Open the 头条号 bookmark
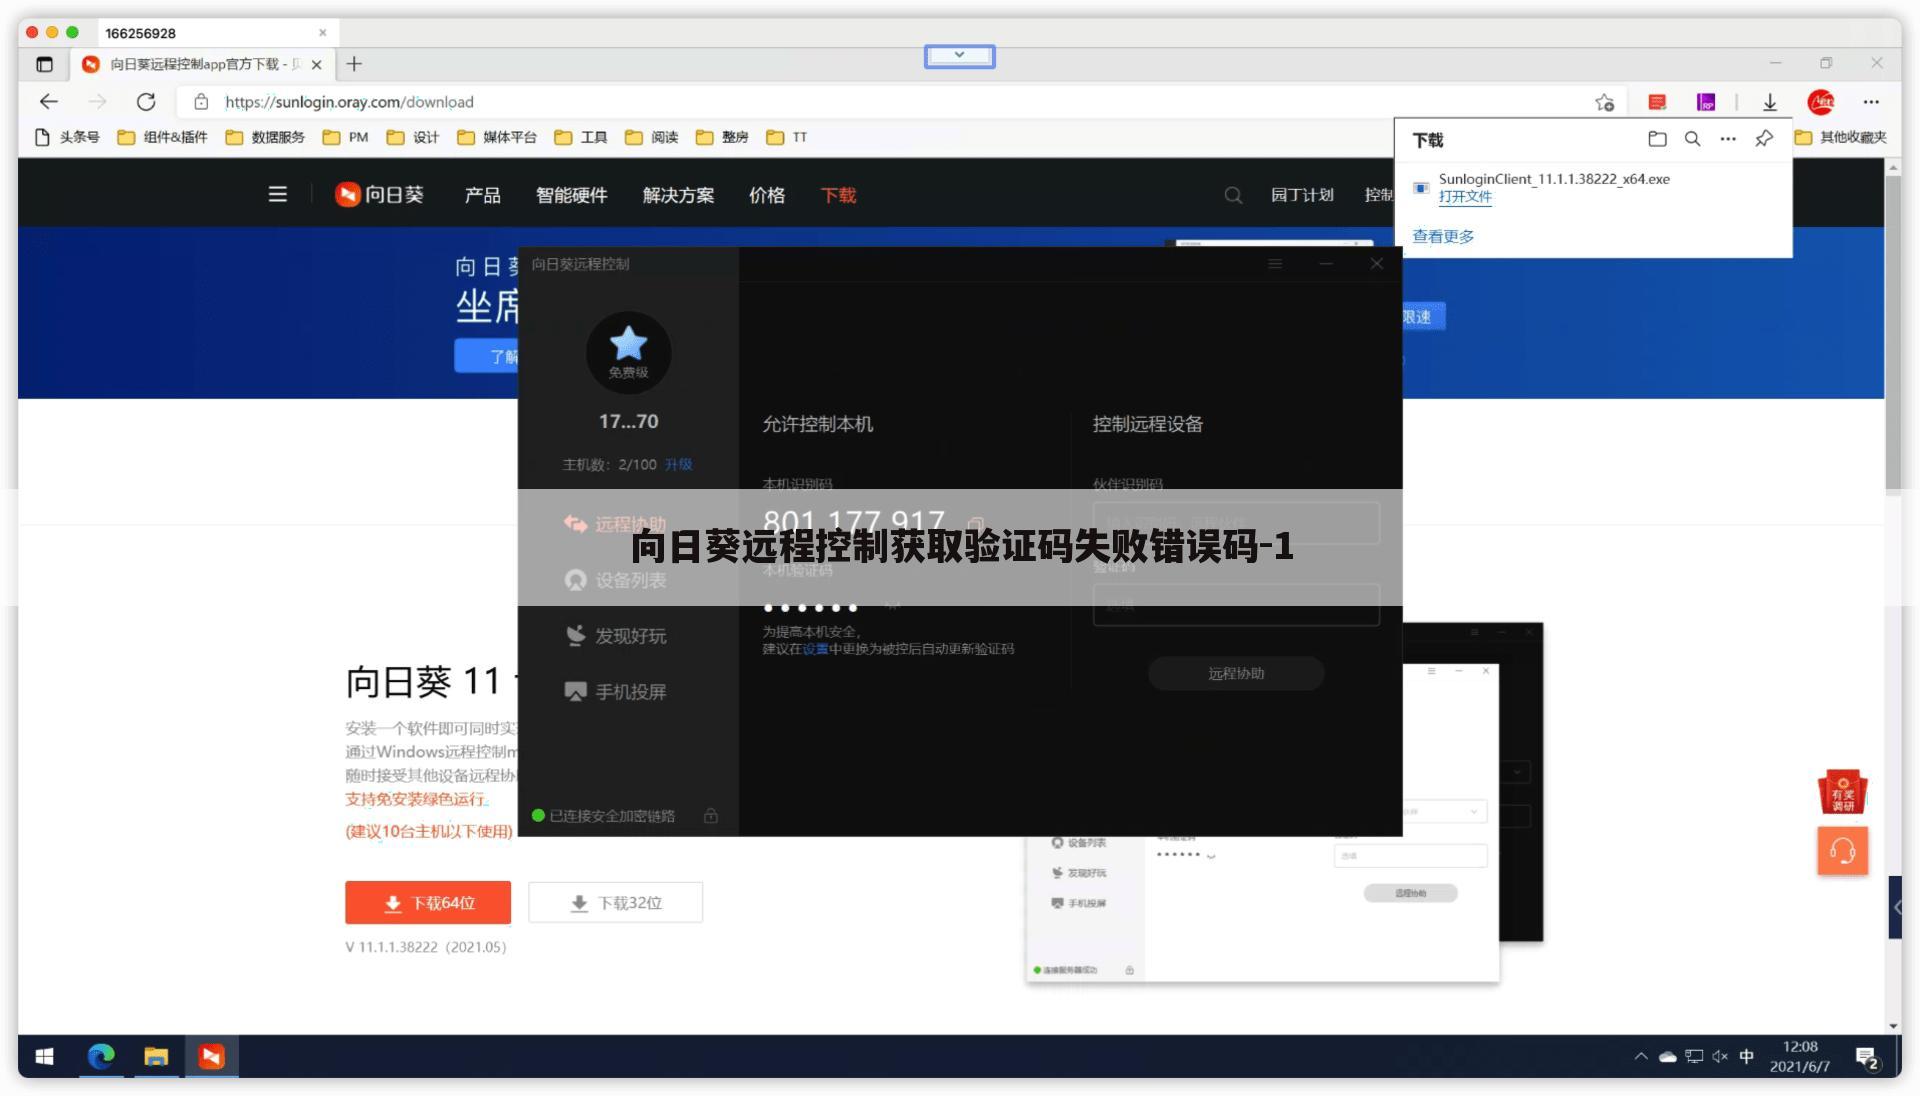 [67, 137]
